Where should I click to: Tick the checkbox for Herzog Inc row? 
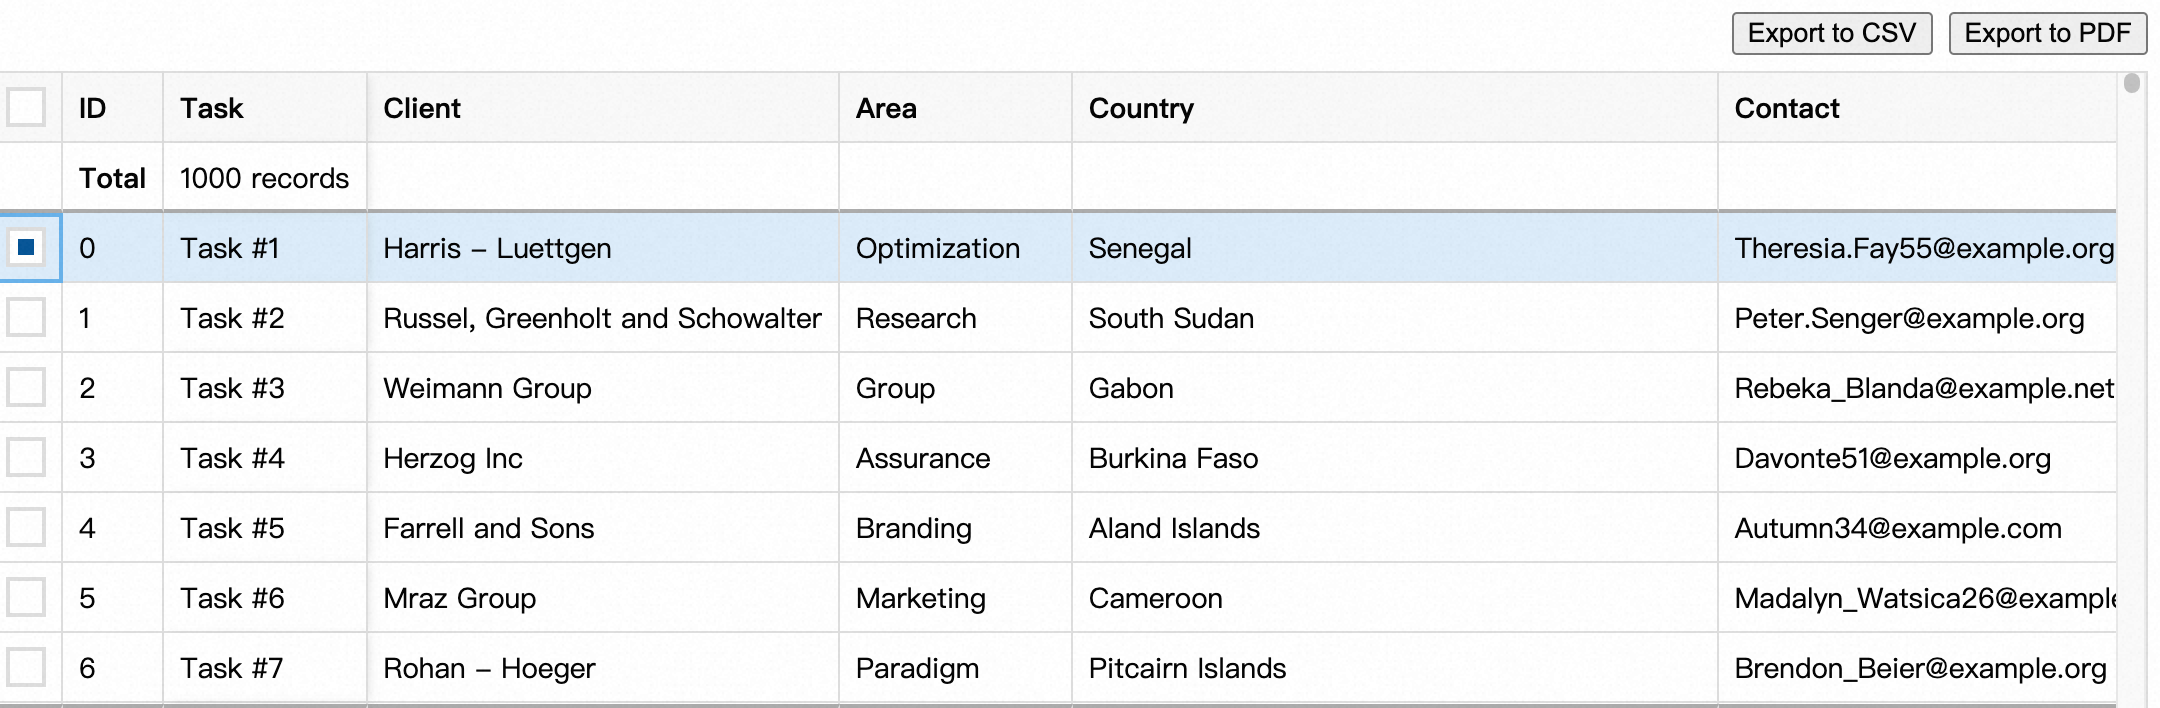(26, 458)
